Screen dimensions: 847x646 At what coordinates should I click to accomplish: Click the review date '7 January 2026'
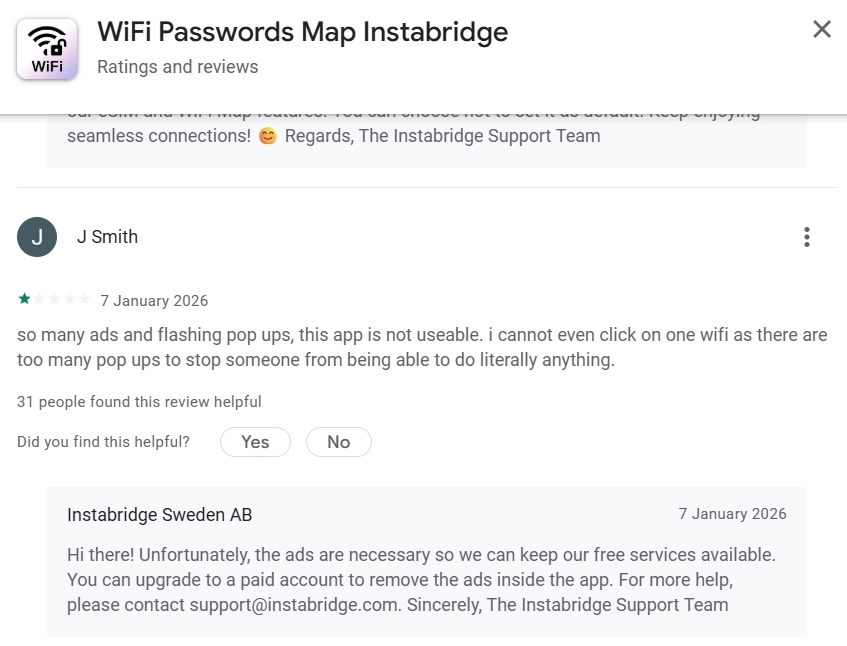coord(154,300)
